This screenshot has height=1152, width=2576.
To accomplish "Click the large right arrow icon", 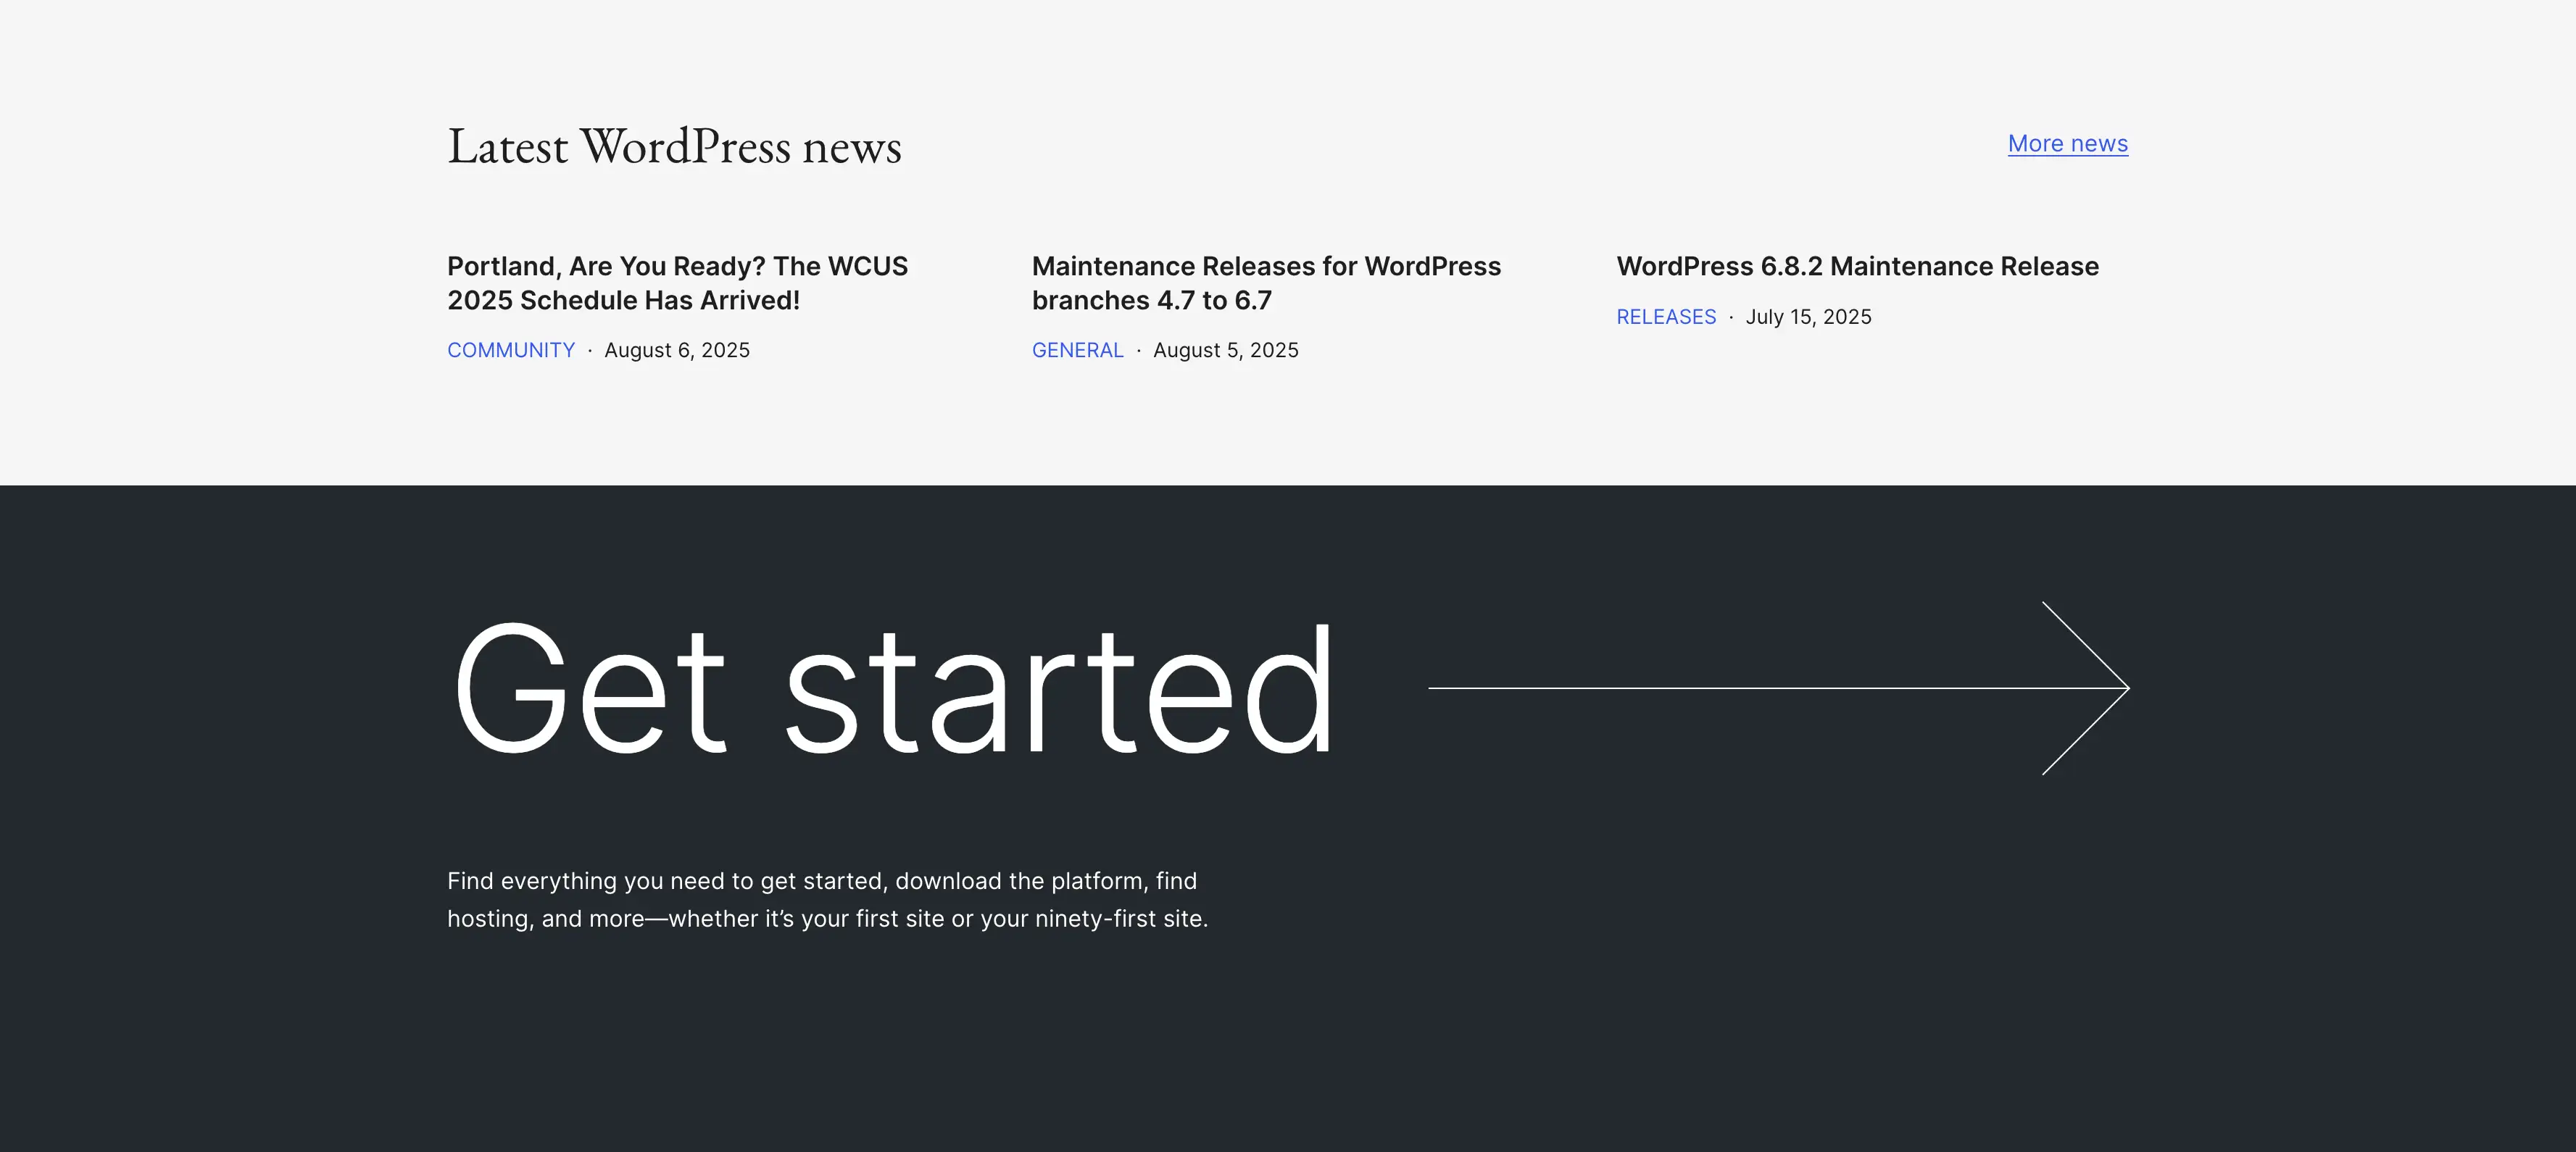I will [1778, 688].
